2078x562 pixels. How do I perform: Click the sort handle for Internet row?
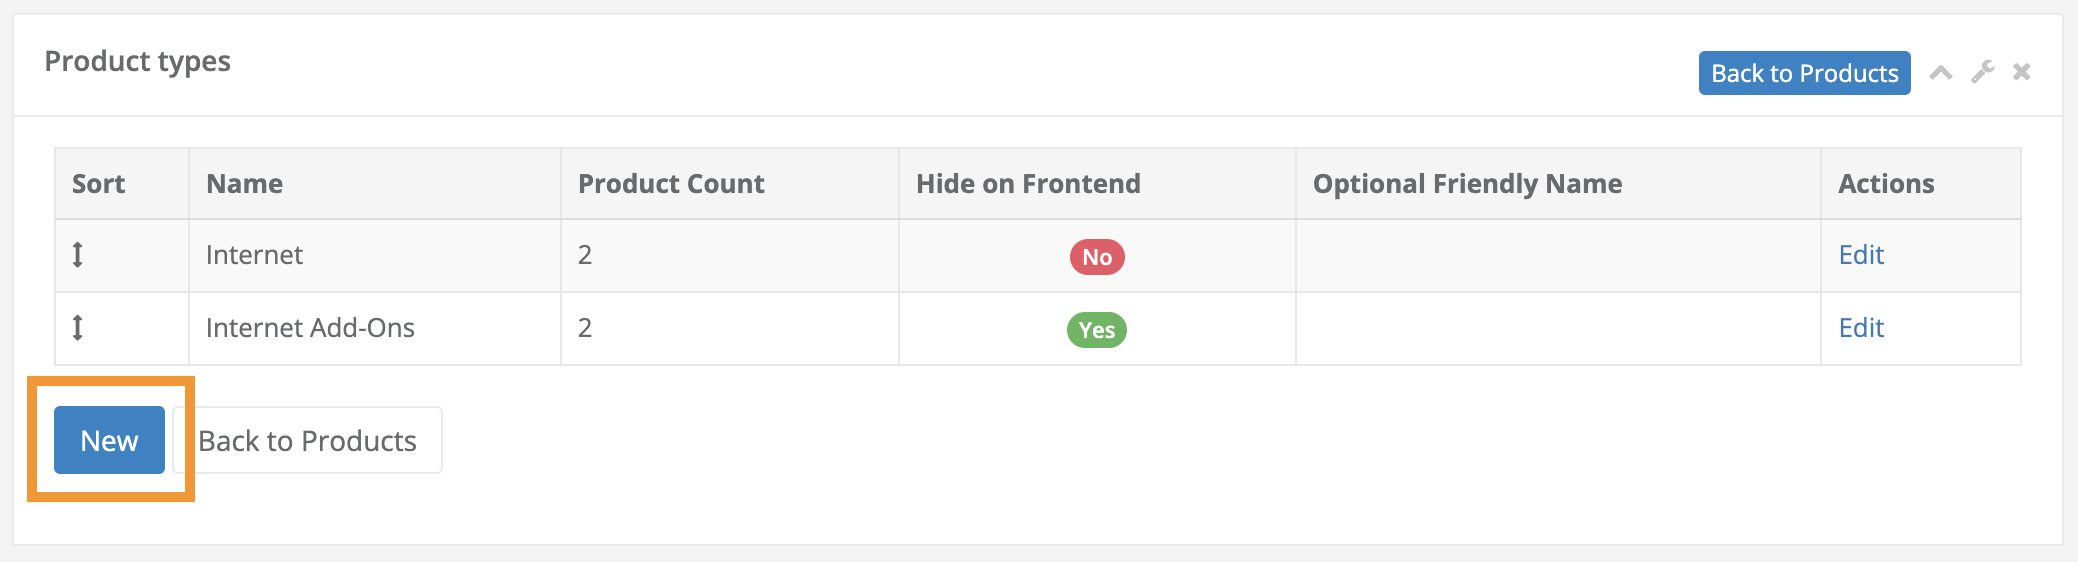click(x=78, y=255)
